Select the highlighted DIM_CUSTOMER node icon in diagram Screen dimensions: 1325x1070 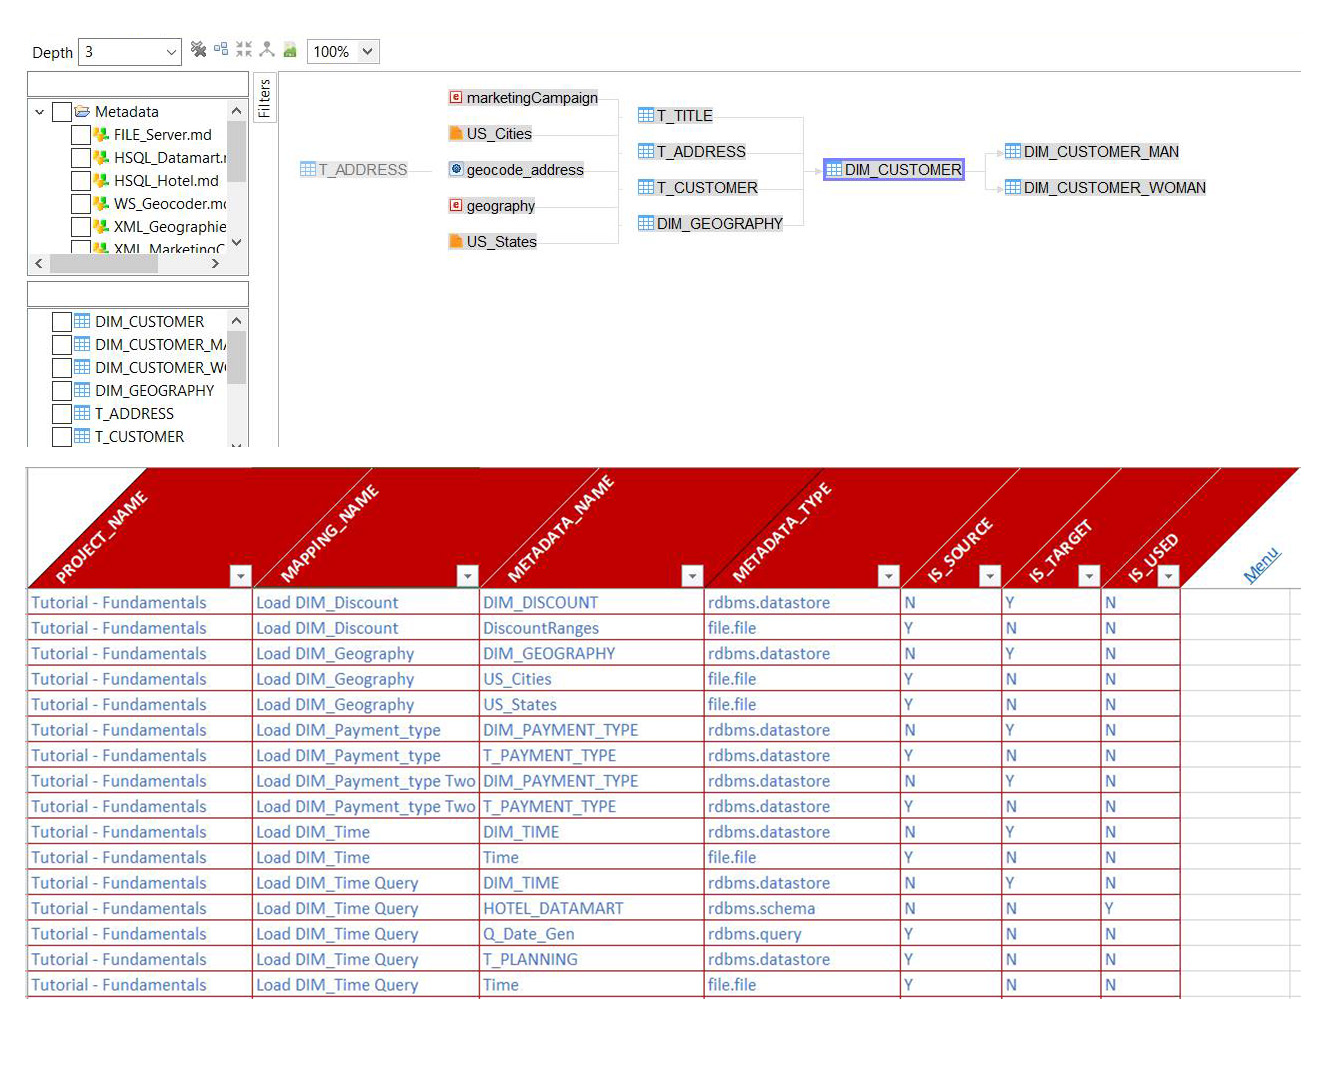(834, 170)
